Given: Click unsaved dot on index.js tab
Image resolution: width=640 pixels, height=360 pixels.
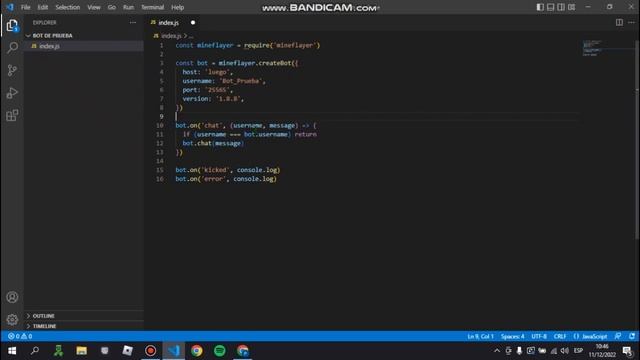Looking at the screenshot, I should [193, 23].
